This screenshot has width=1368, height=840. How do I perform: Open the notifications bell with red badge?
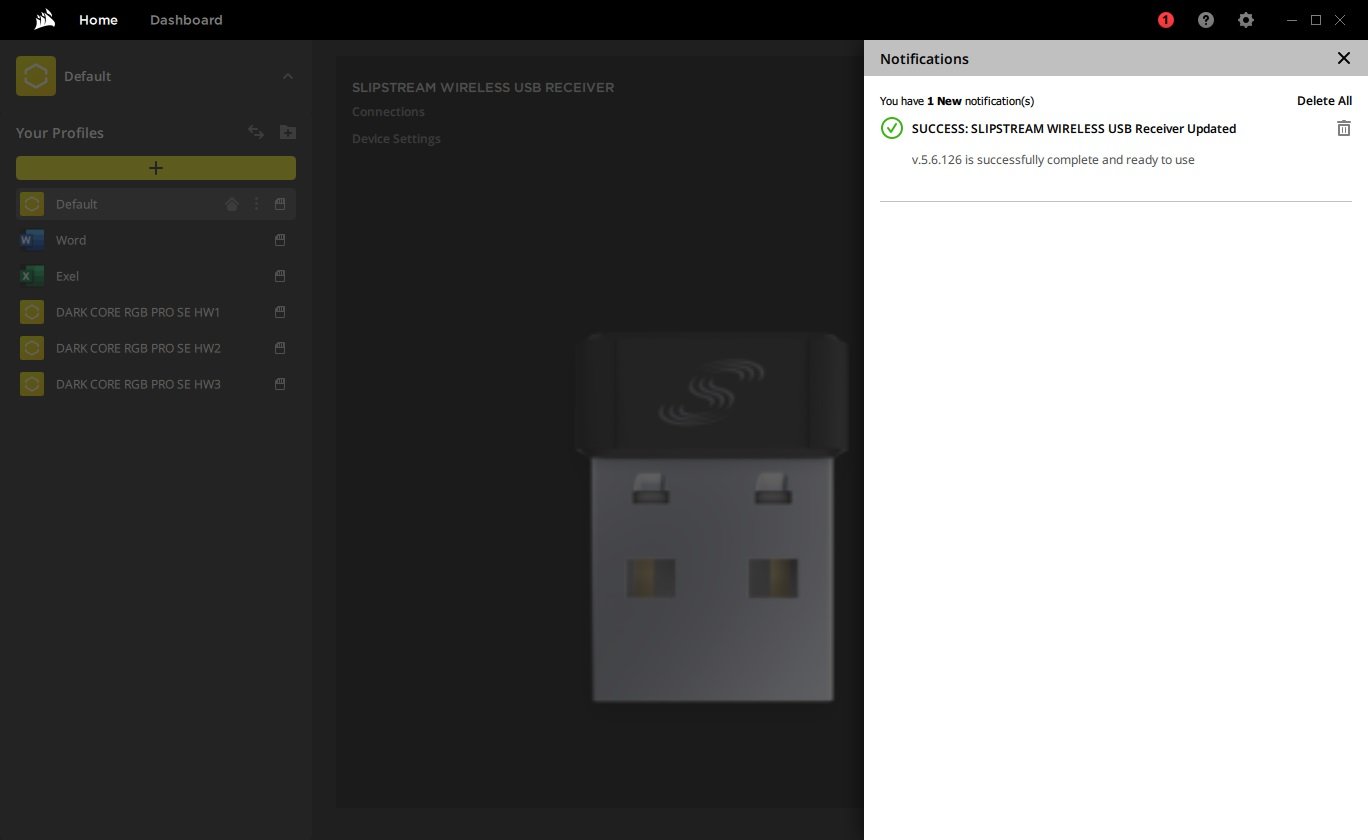[1166, 20]
